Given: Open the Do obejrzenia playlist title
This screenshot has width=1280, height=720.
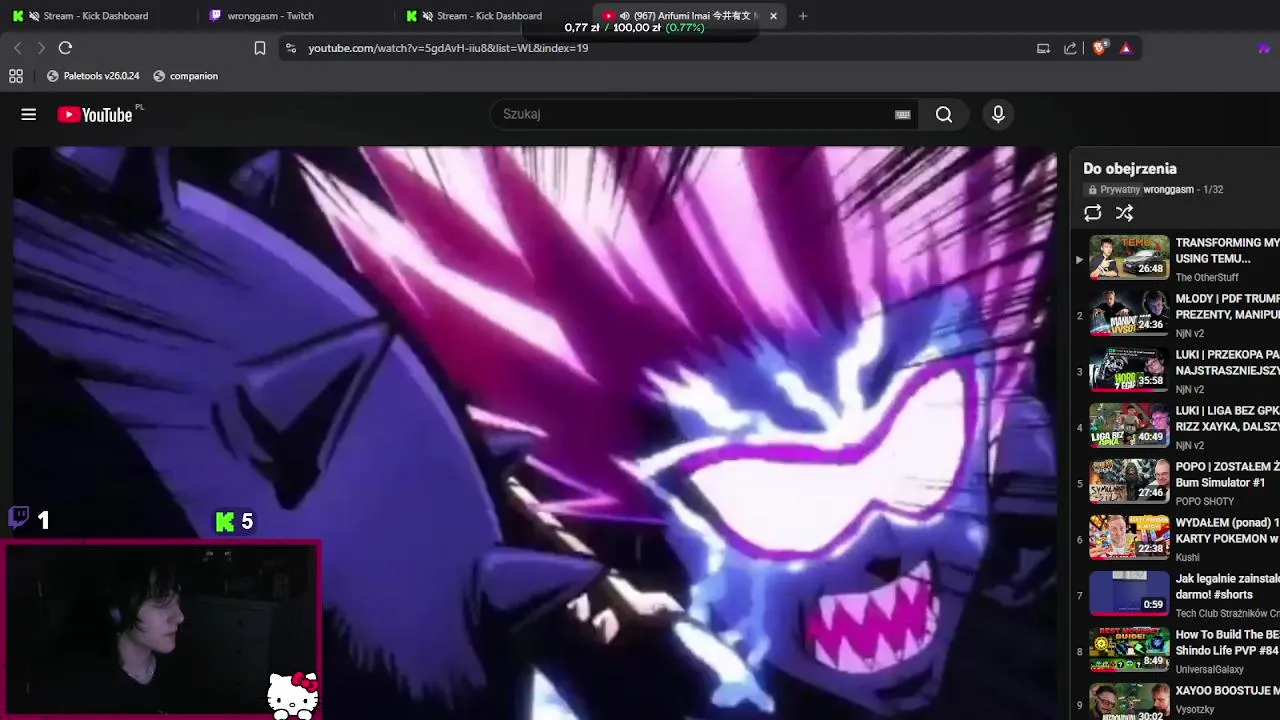Looking at the screenshot, I should click(x=1130, y=169).
